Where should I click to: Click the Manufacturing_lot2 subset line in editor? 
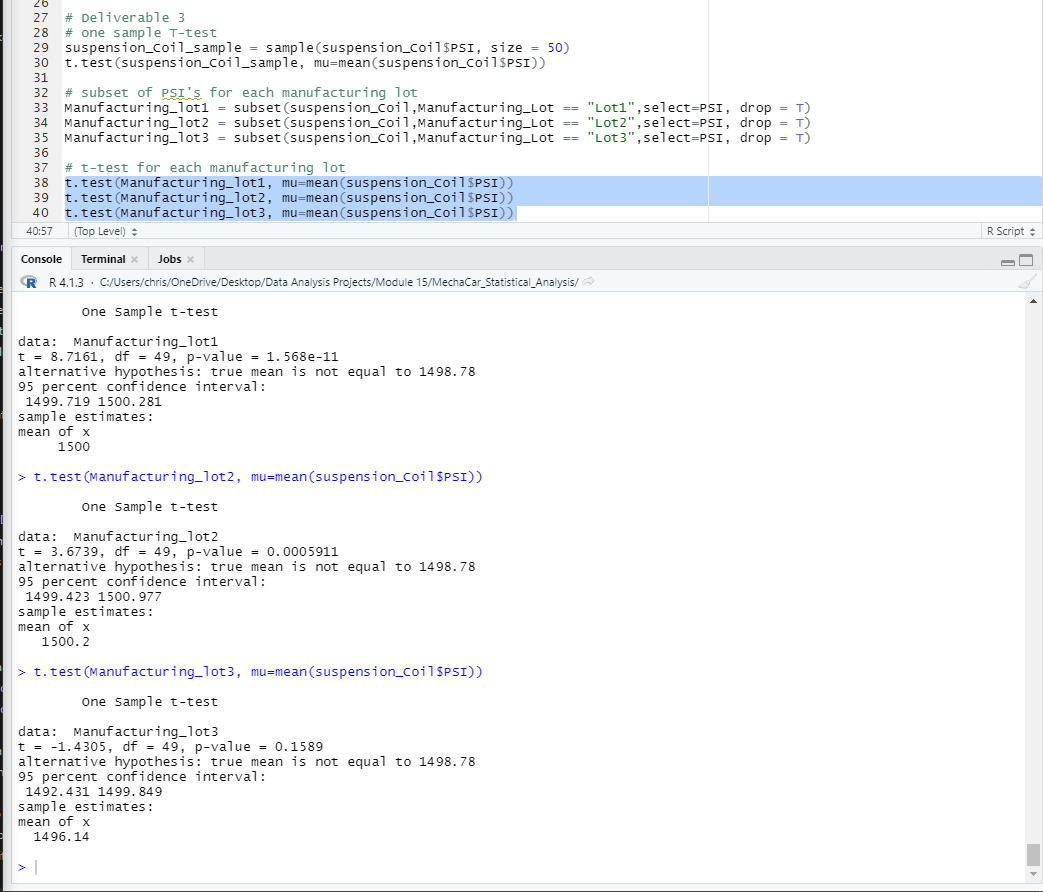pyautogui.click(x=438, y=122)
